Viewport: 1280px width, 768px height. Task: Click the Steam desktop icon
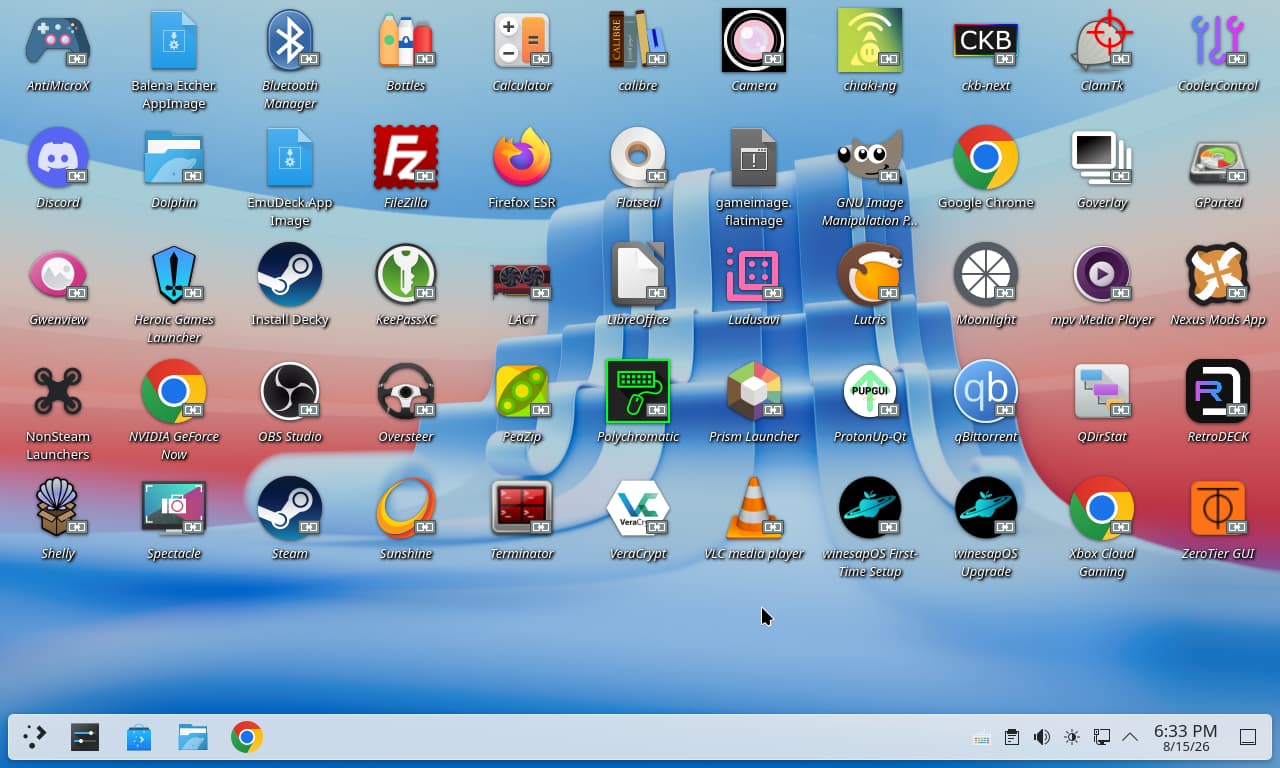click(290, 509)
